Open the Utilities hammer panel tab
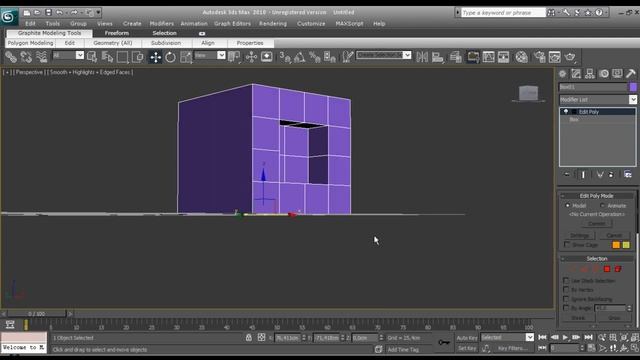The image size is (640, 360). click(x=631, y=73)
